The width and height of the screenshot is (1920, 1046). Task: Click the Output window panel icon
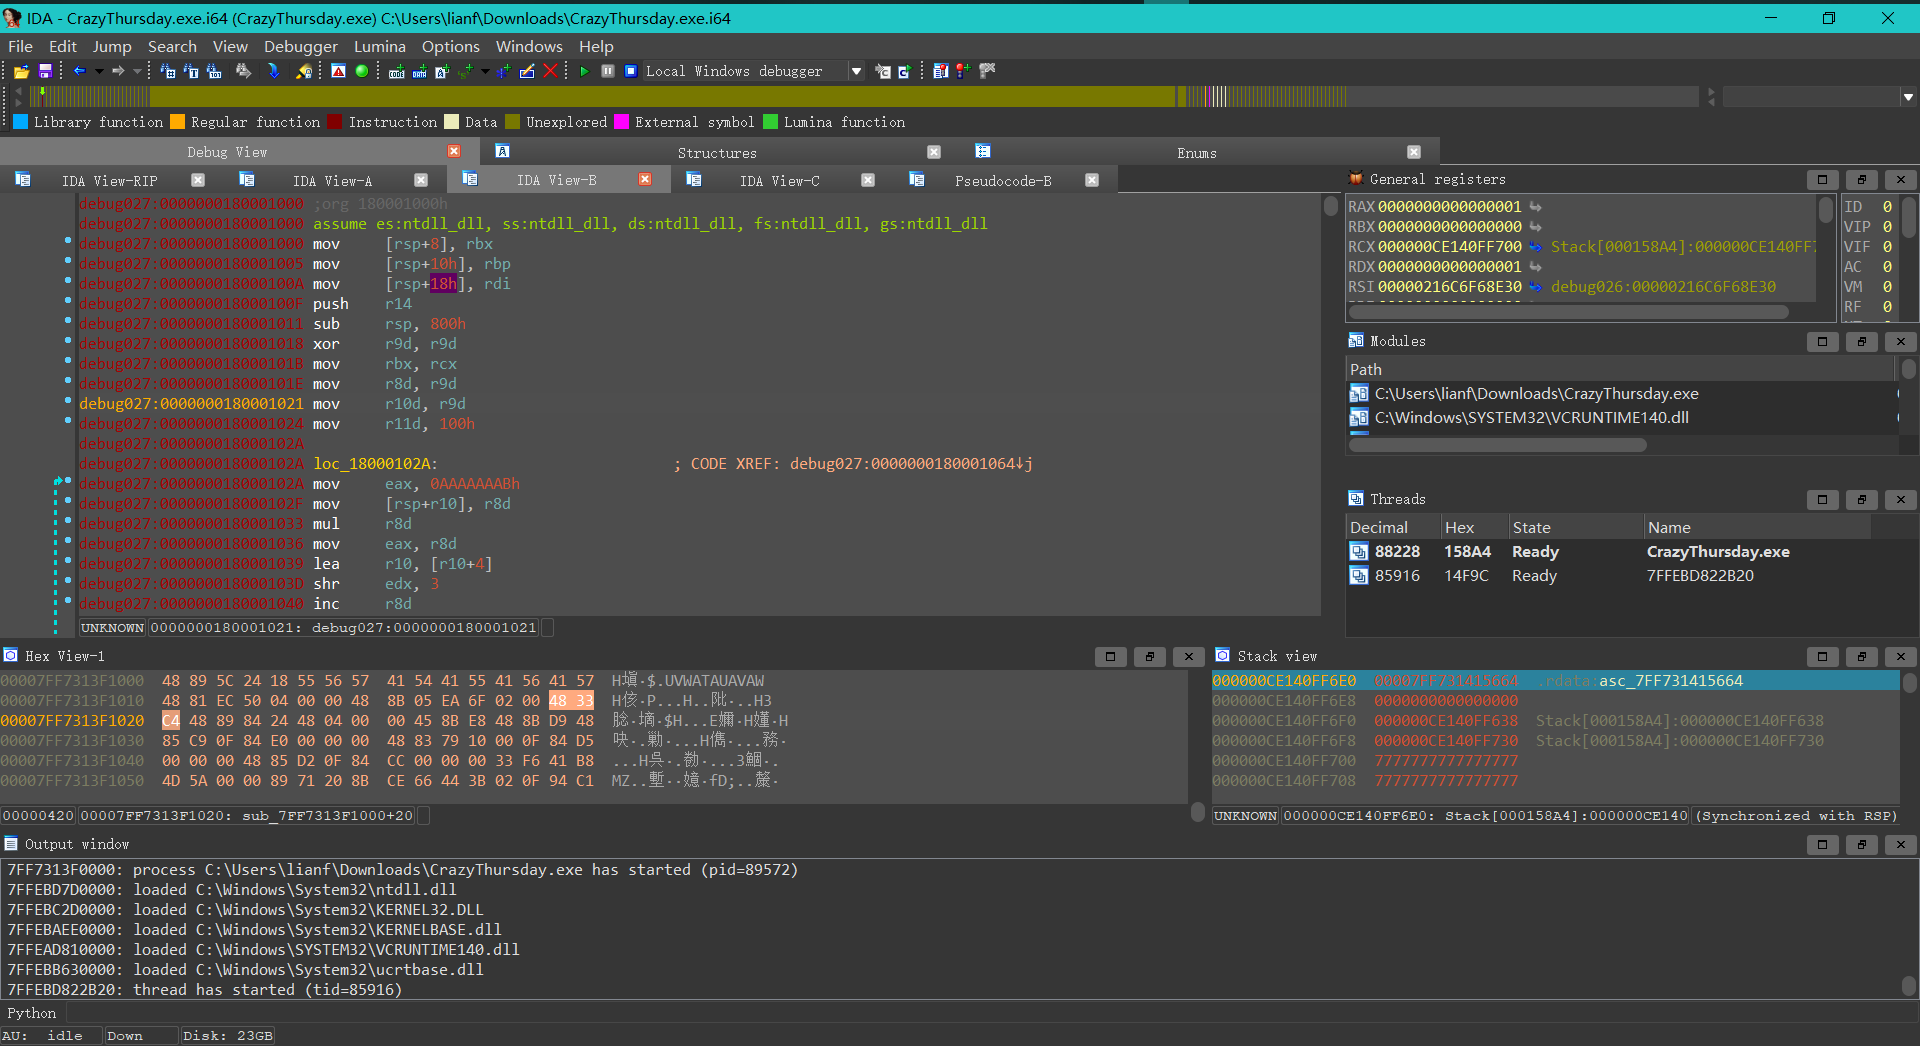tap(11, 844)
